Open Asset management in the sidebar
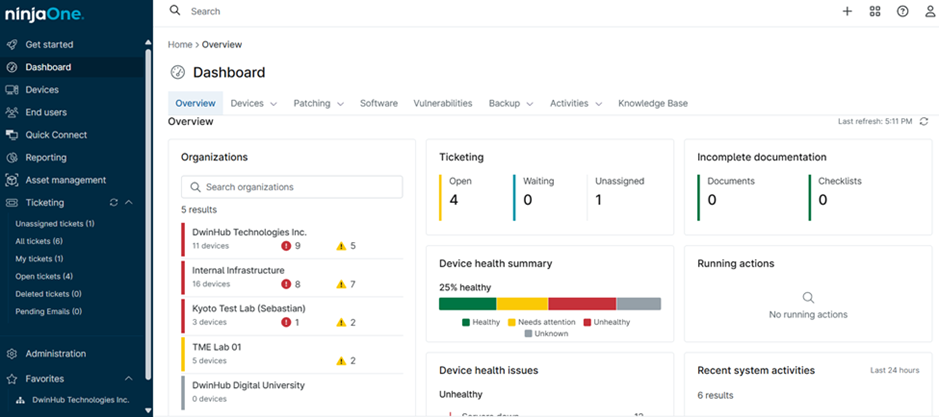The width and height of the screenshot is (939, 417). coord(65,180)
